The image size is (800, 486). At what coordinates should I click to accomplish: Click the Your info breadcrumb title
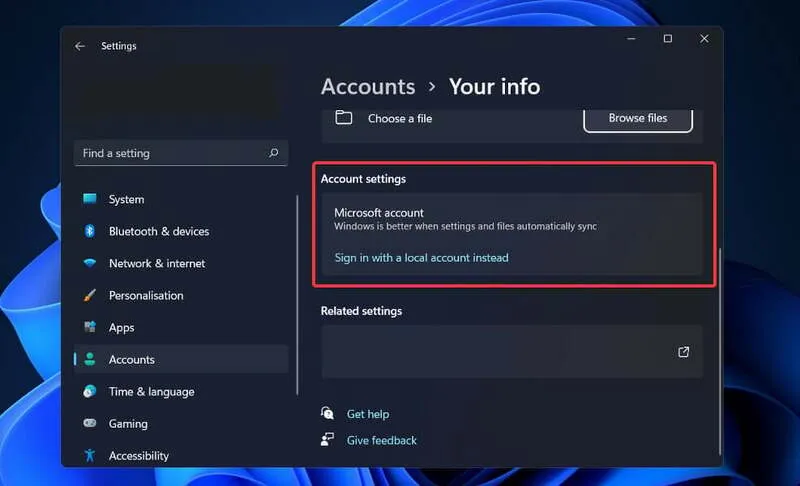(x=494, y=86)
